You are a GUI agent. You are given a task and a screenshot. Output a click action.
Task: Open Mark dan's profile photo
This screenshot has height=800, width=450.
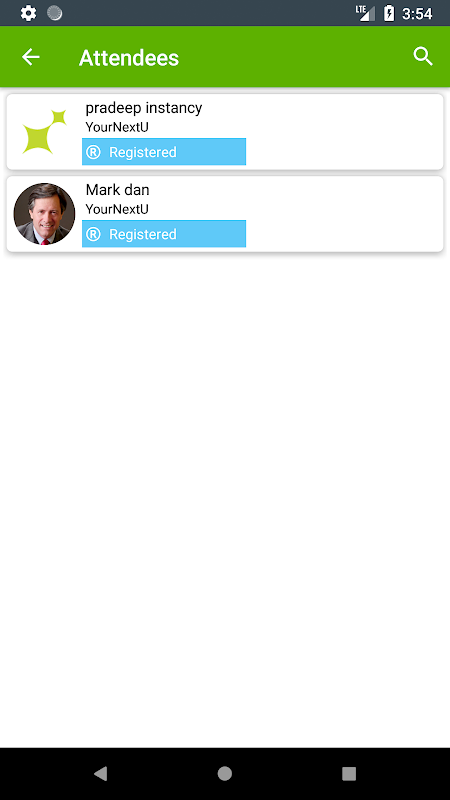(44, 214)
